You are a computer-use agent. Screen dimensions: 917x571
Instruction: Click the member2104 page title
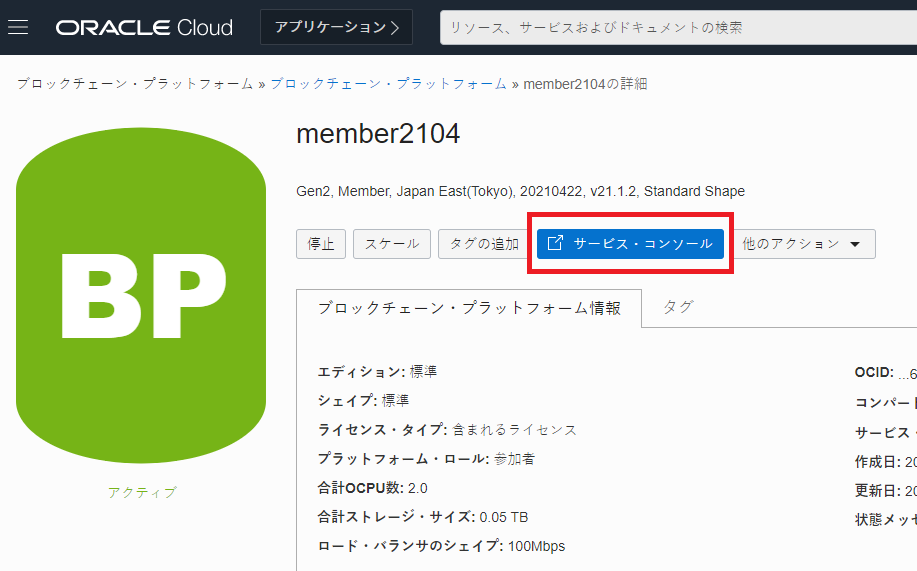pos(378,134)
